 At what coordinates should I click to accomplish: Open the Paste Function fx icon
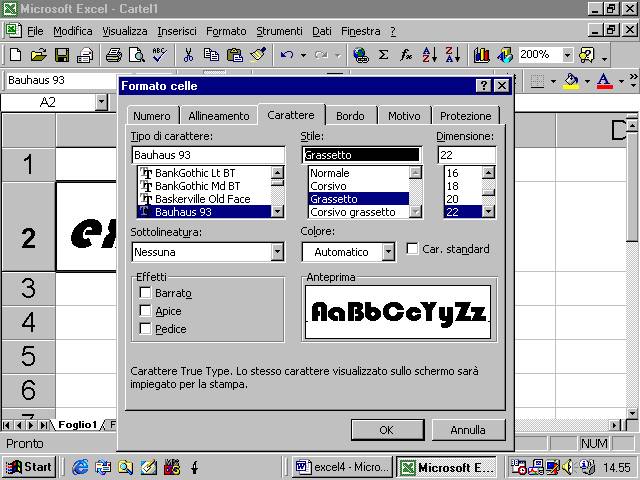pos(406,55)
